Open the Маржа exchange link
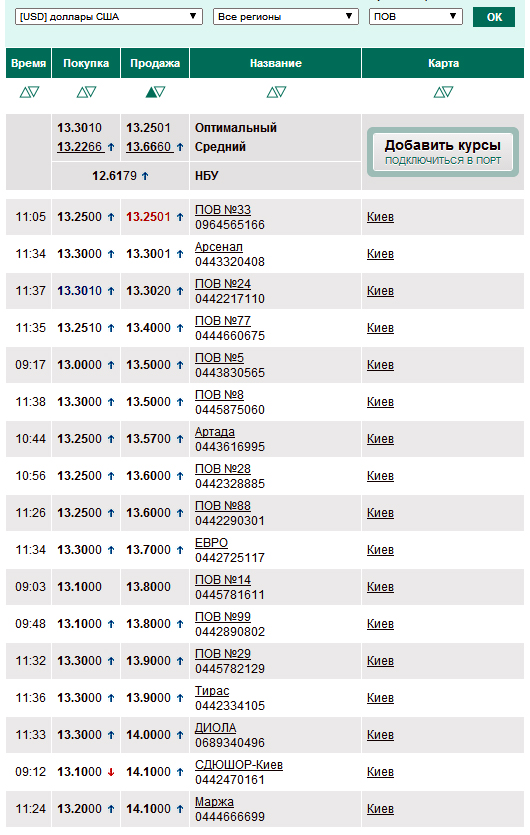Viewport: 530px width, 835px height. pos(214,801)
